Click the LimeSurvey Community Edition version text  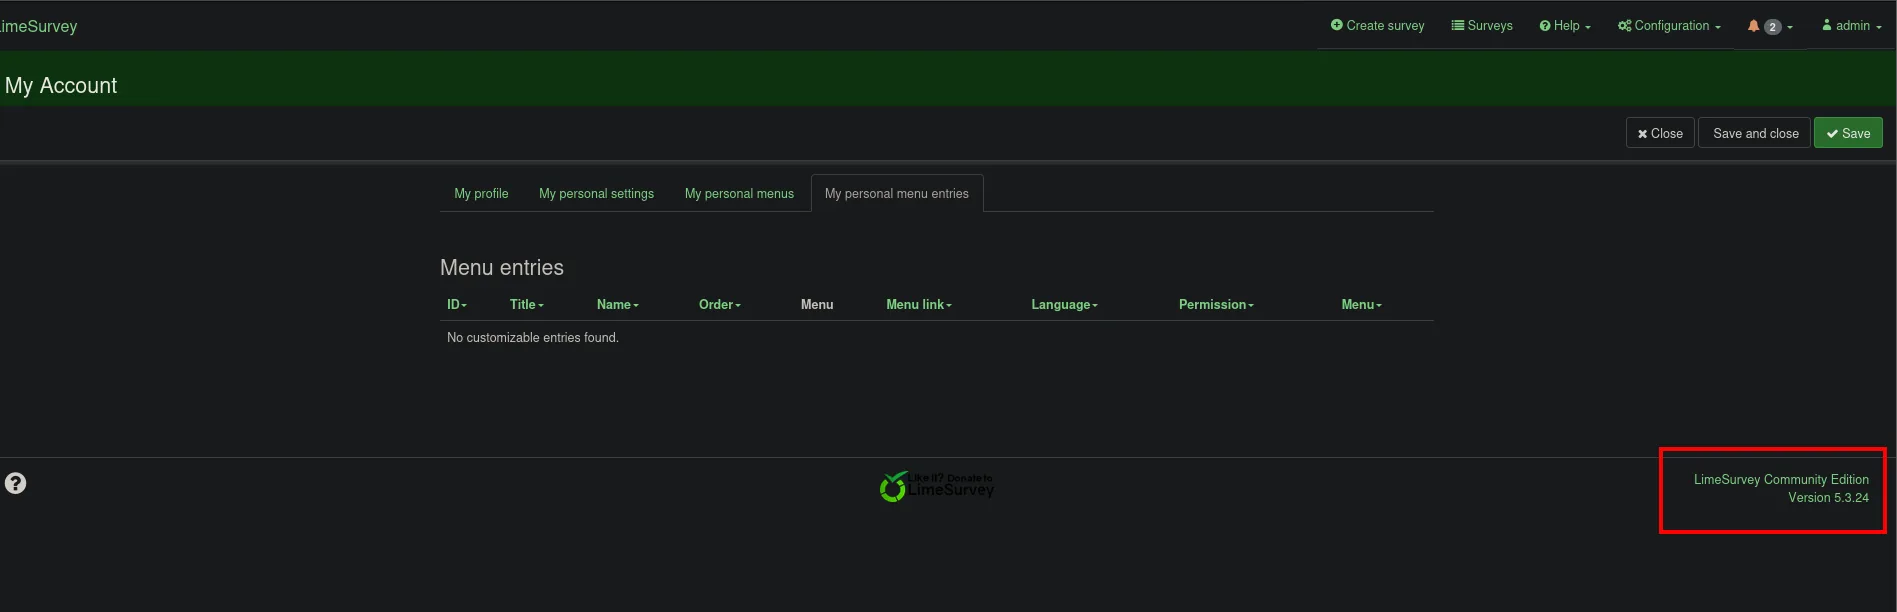tap(1781, 489)
